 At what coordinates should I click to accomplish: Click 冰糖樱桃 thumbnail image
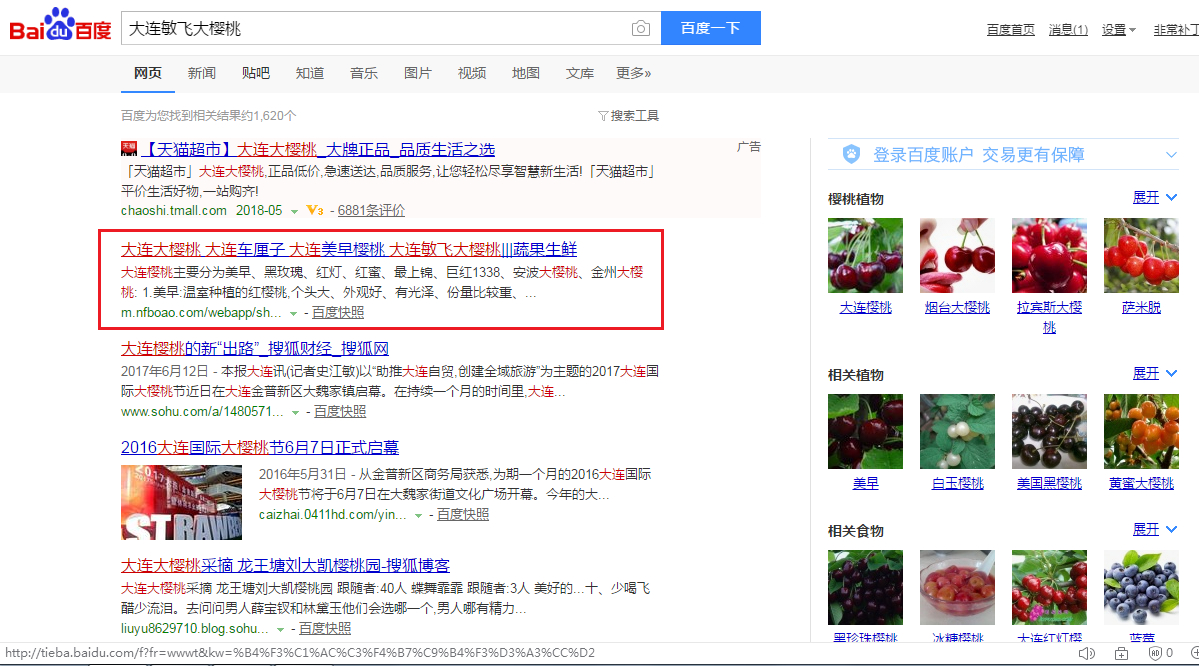click(x=957, y=587)
